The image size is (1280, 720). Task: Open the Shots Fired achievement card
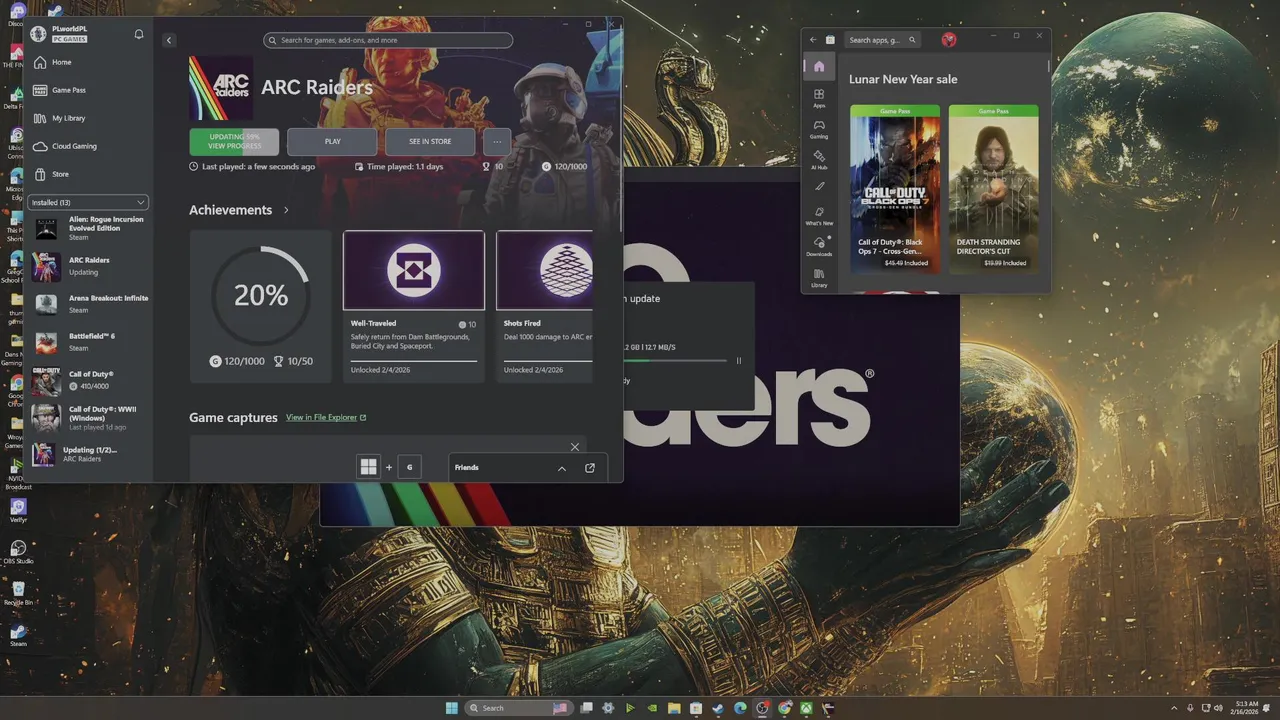(545, 306)
